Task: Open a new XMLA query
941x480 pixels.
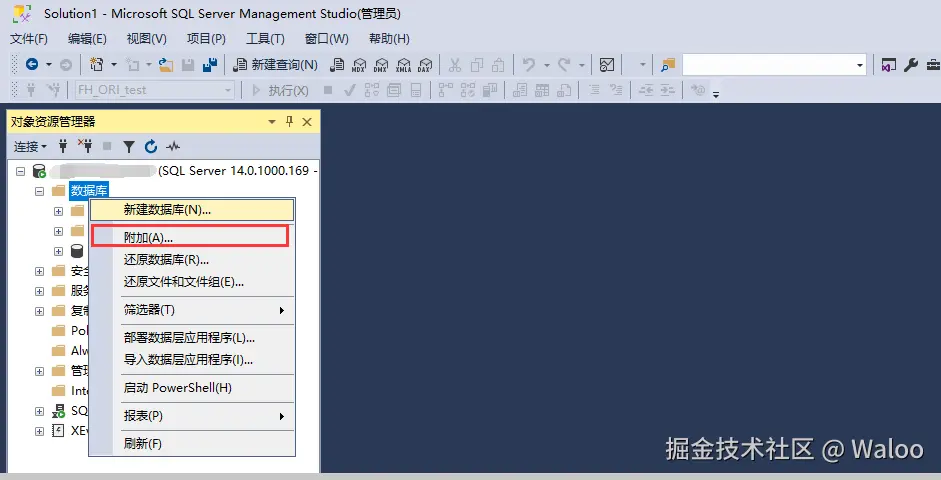Action: pyautogui.click(x=403, y=64)
